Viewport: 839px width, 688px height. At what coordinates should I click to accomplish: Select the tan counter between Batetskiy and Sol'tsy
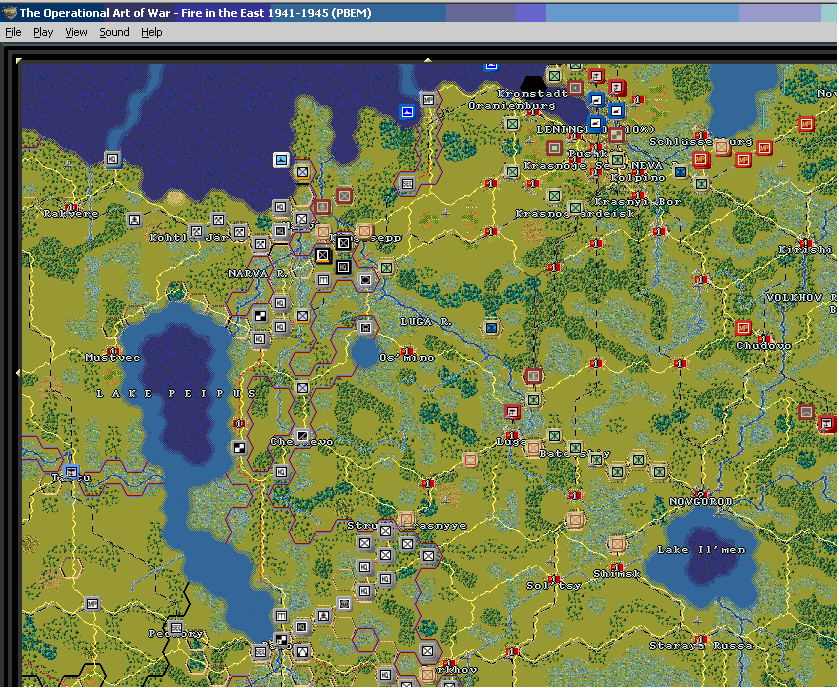(x=575, y=519)
